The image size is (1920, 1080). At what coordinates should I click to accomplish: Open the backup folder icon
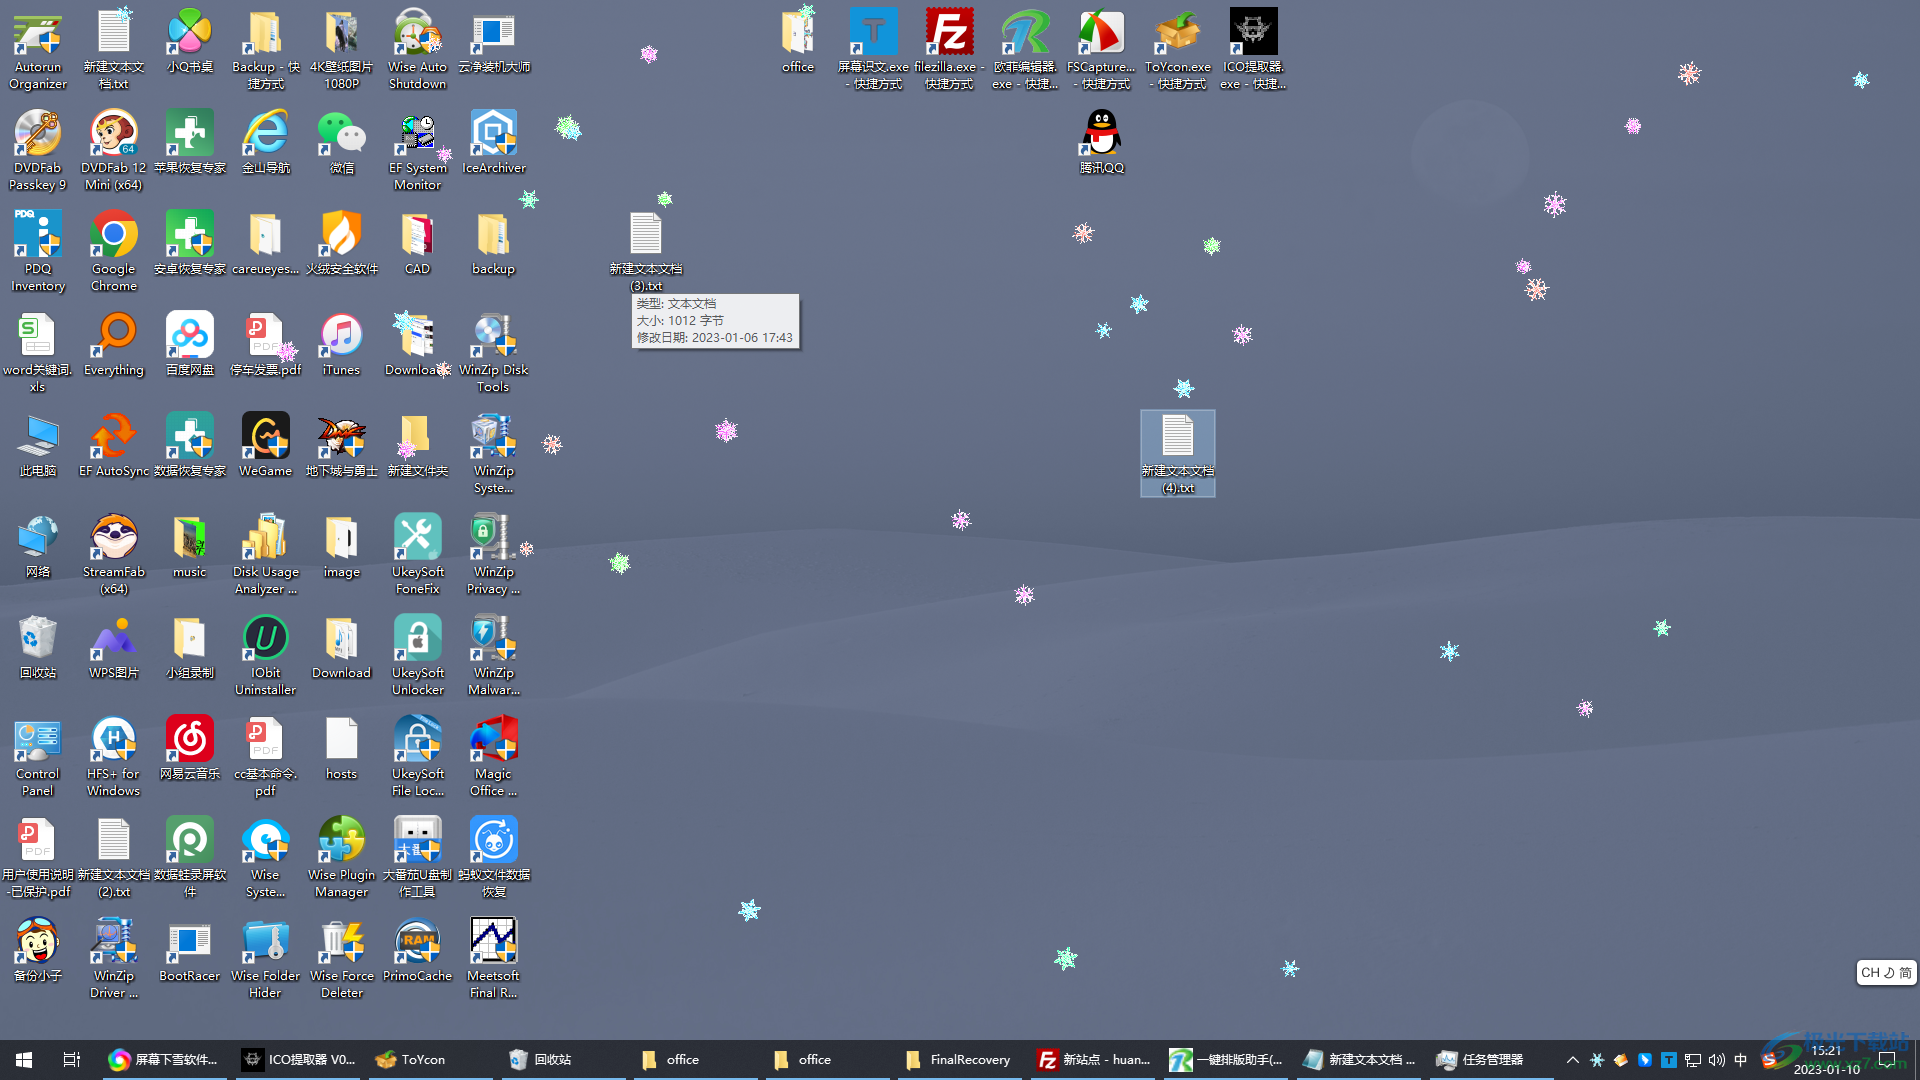[x=493, y=244]
